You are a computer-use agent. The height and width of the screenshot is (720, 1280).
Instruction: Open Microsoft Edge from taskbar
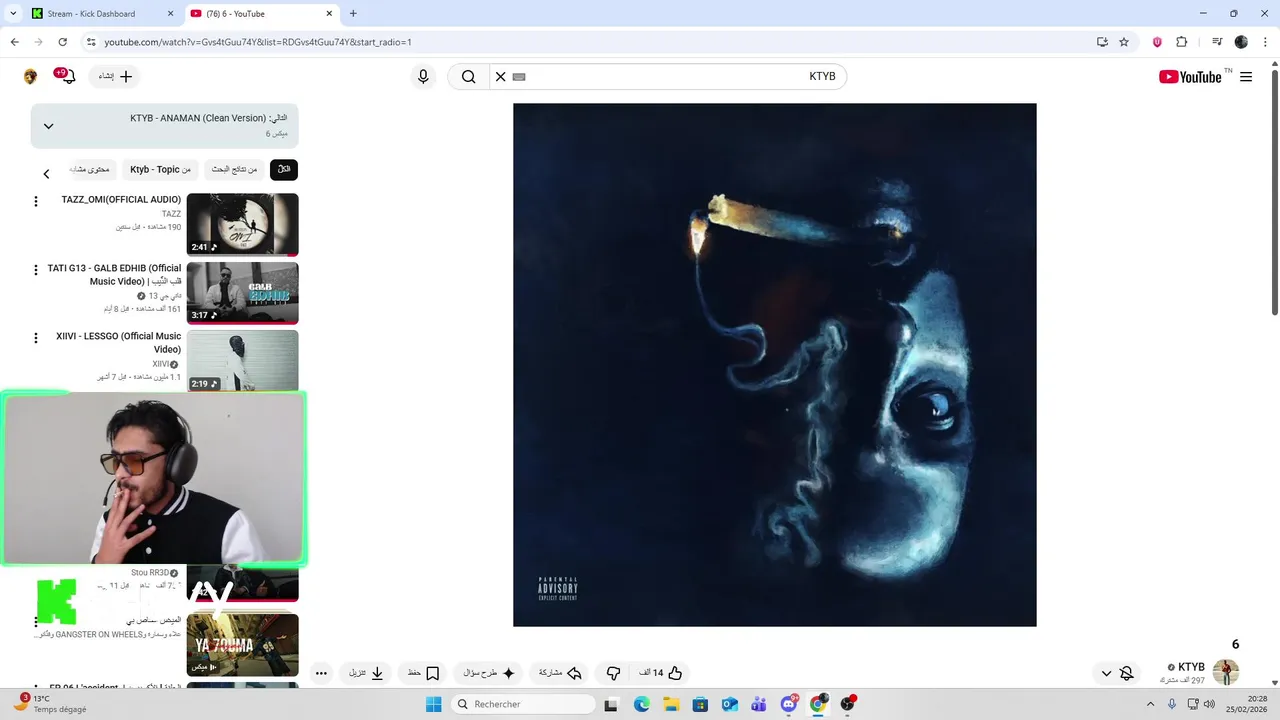pos(641,704)
